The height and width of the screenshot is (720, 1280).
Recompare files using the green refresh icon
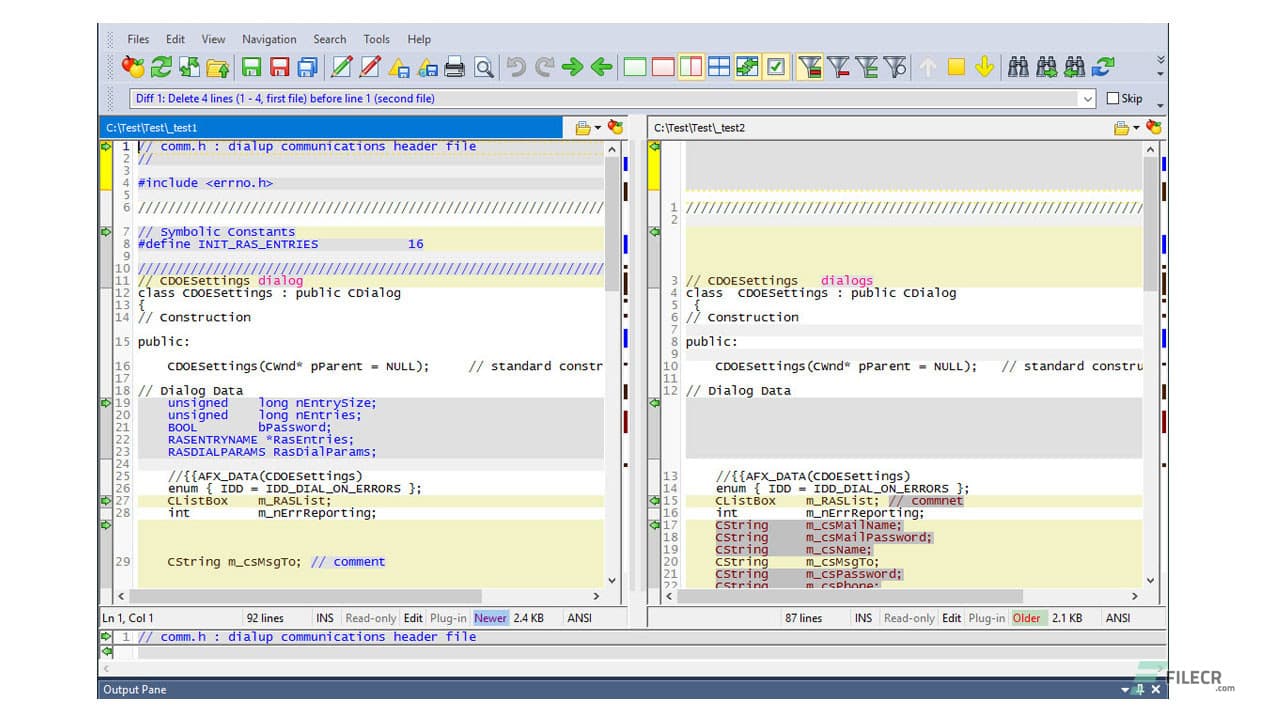(x=160, y=67)
